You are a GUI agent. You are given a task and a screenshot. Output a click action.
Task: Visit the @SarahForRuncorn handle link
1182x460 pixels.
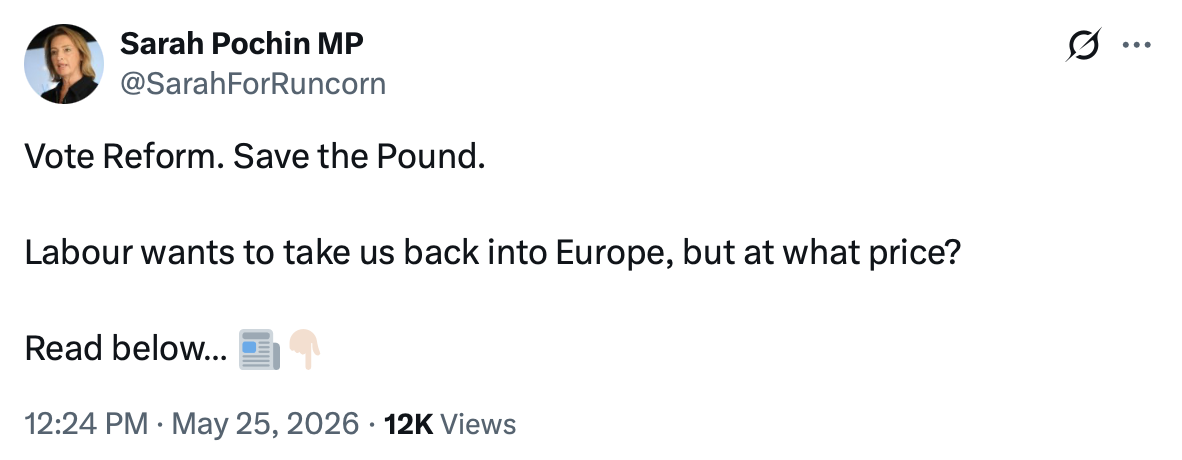[x=253, y=84]
